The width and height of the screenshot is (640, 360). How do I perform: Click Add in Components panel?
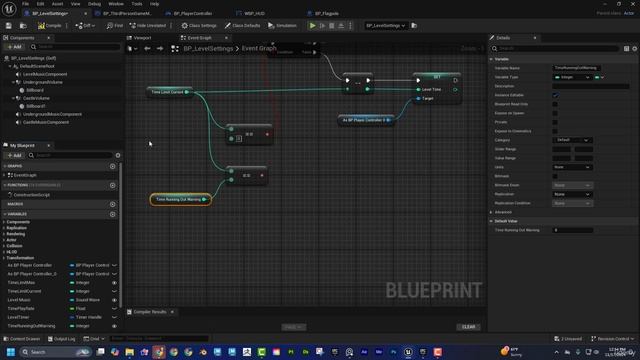click(x=14, y=47)
